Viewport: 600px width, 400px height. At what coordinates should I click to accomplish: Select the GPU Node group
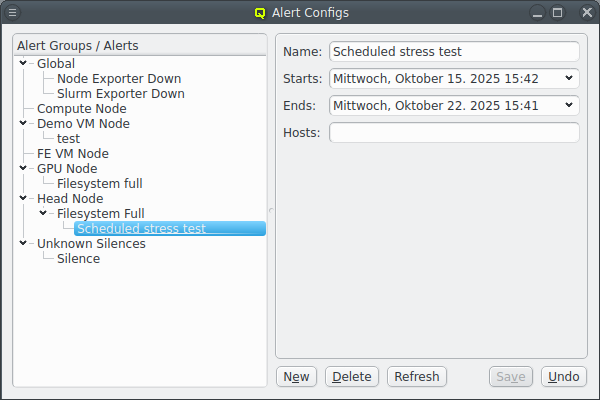[67, 168]
